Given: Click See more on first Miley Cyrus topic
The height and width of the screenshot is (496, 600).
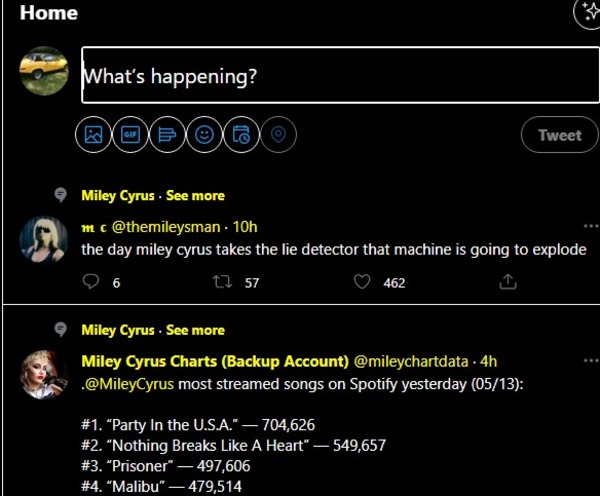Looking at the screenshot, I should point(195,195).
